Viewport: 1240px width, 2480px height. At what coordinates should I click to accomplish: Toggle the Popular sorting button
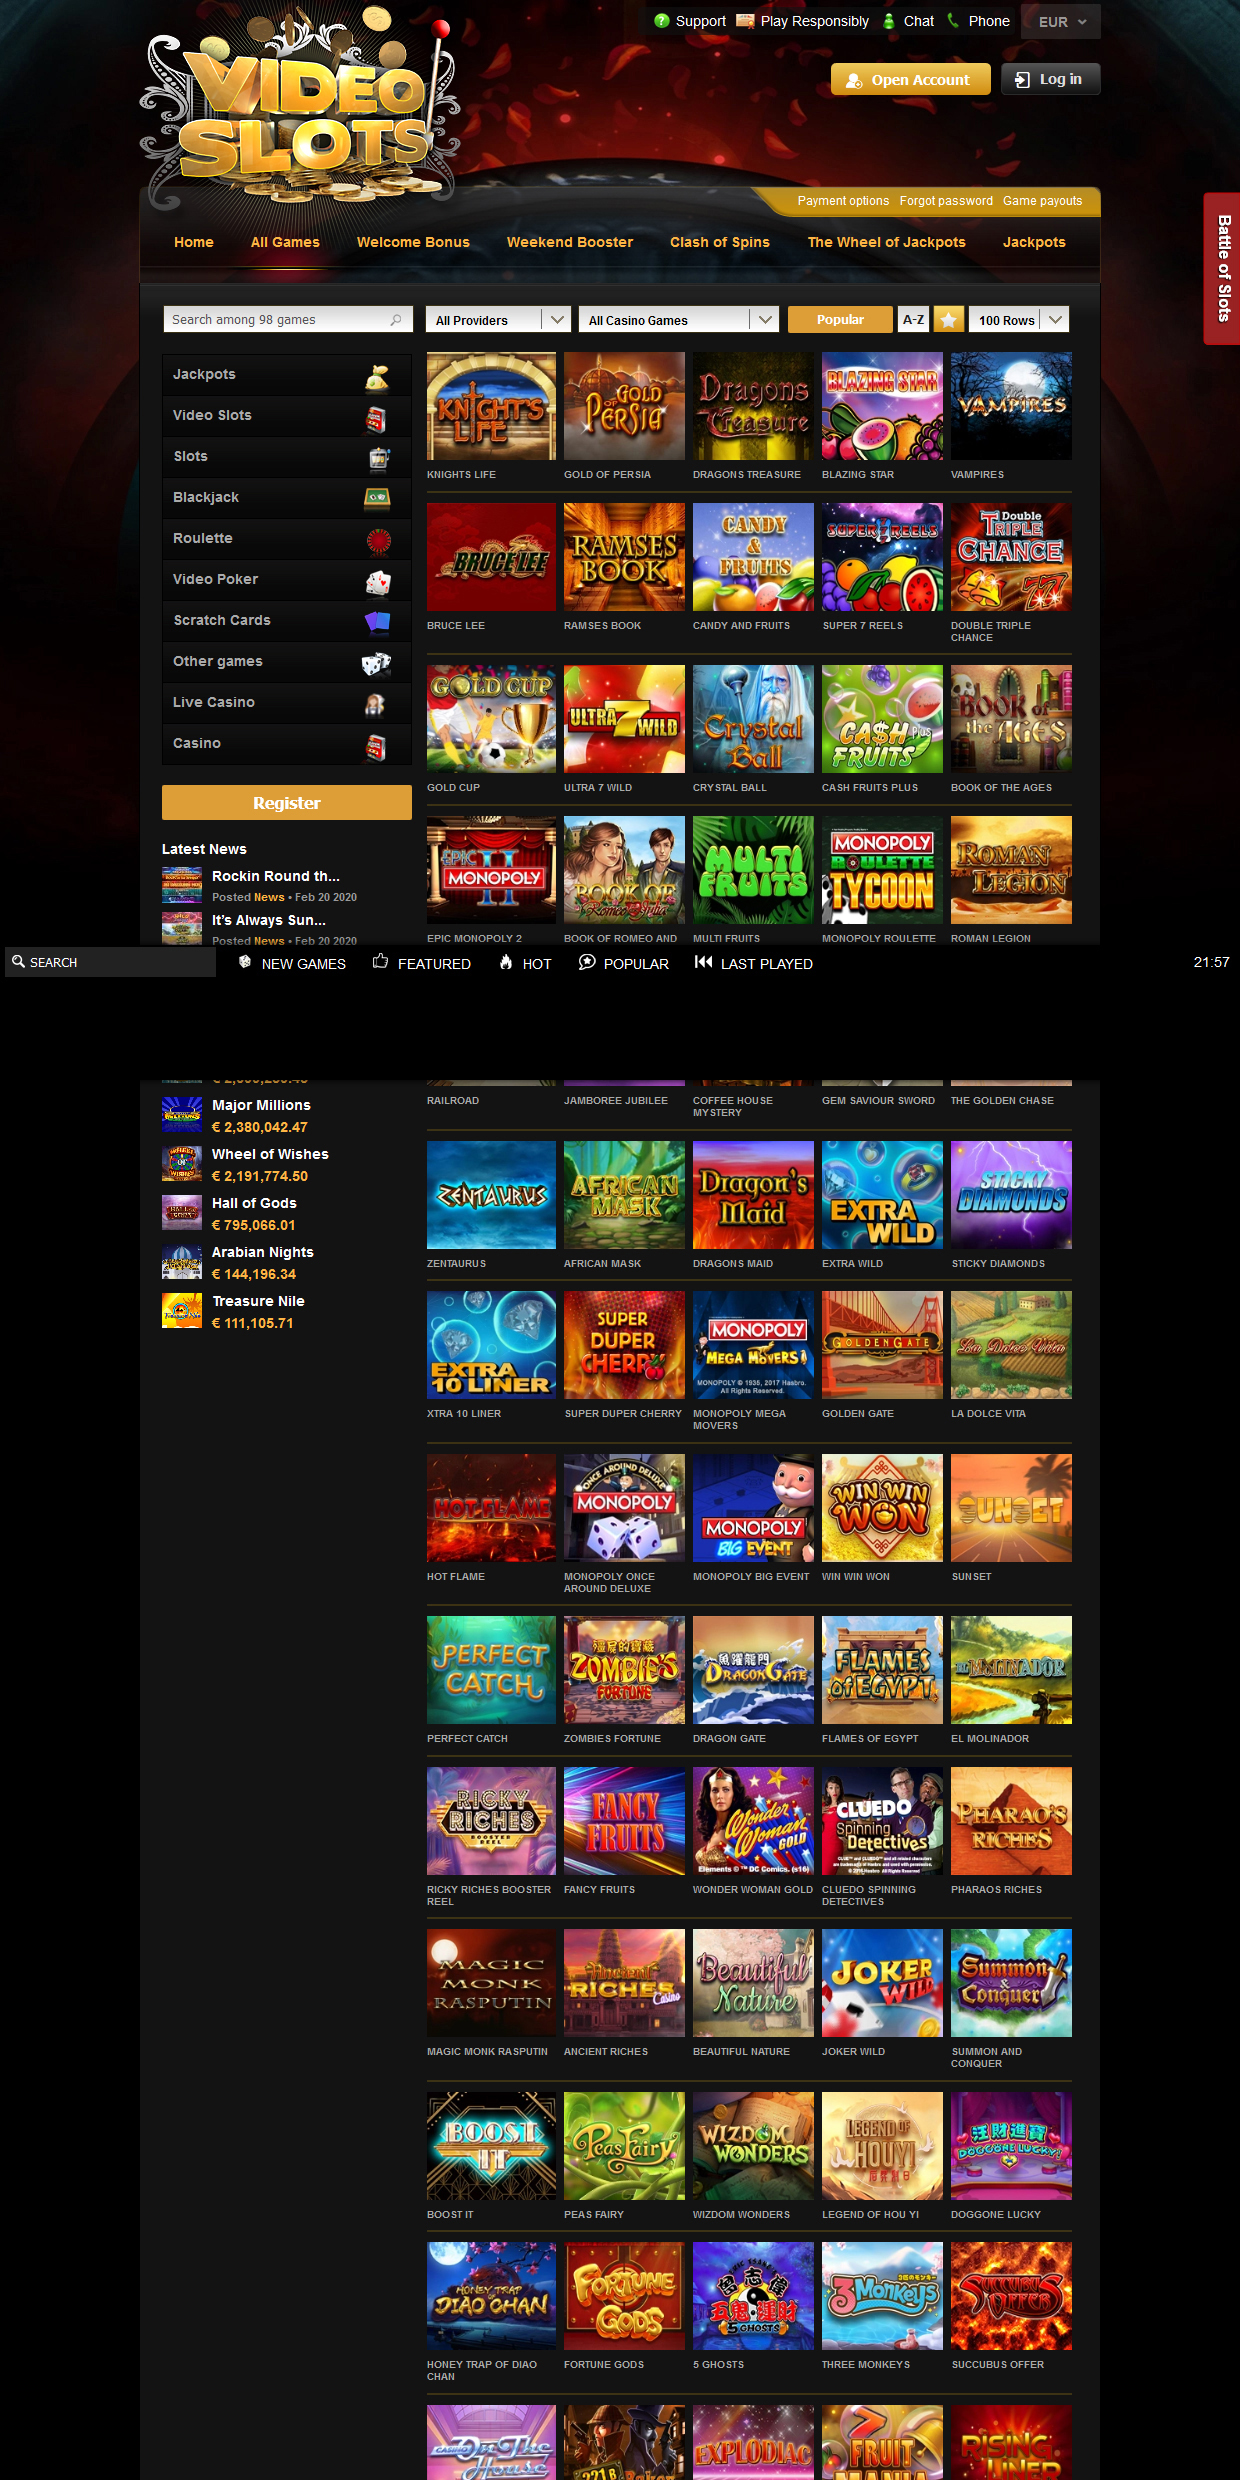coord(840,320)
